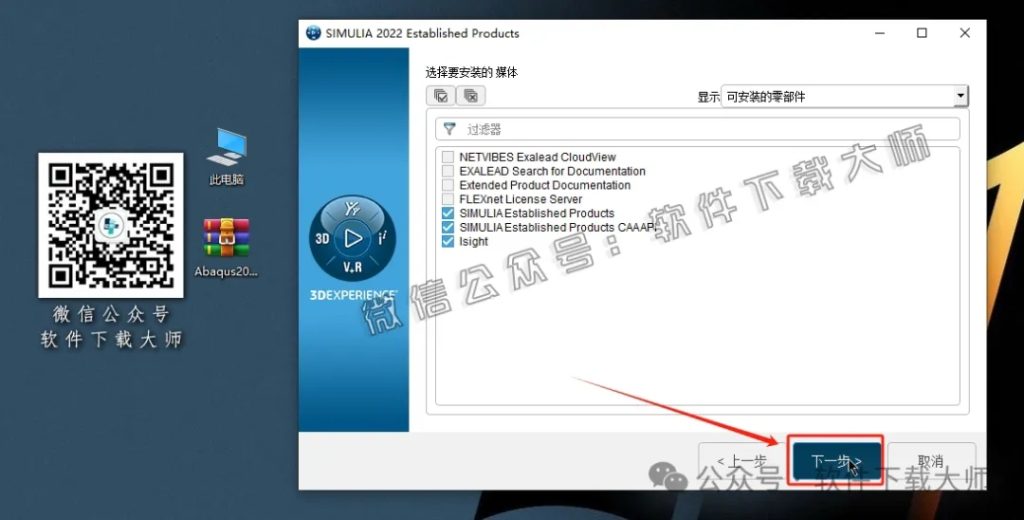Screen dimensions: 1024x520
Task: Click the 下一步 next button
Action: coord(836,461)
